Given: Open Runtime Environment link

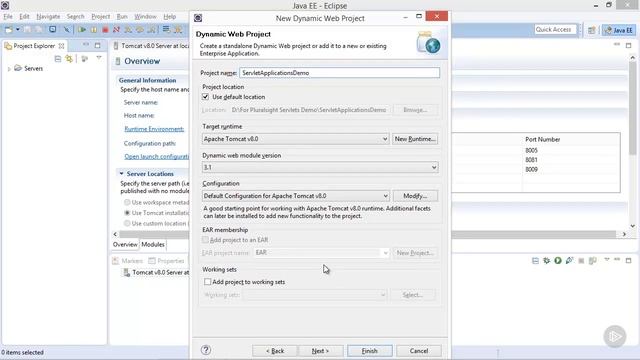Looking at the screenshot, I should (154, 129).
